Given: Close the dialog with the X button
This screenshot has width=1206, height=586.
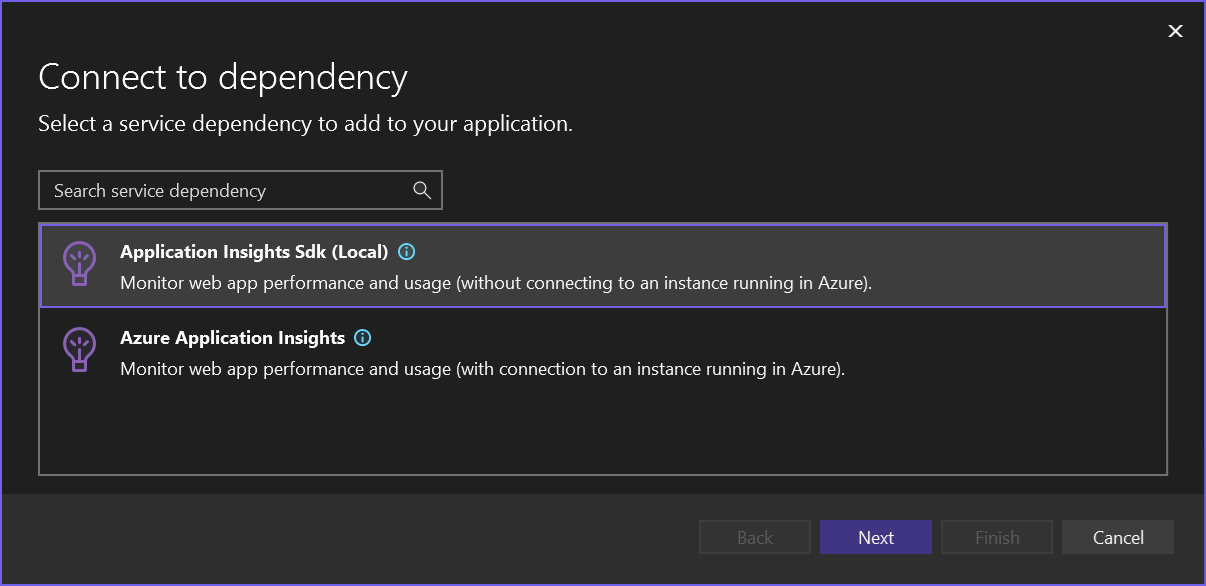Looking at the screenshot, I should tap(1175, 31).
